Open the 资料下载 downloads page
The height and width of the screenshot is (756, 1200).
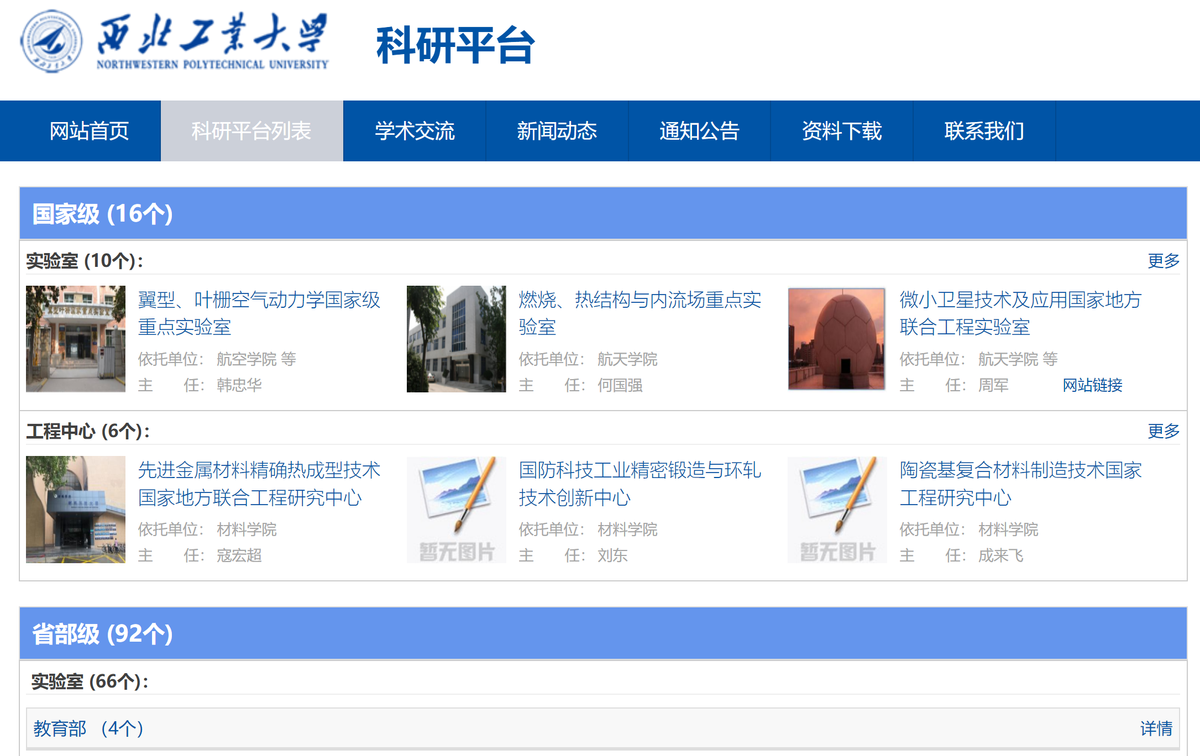coord(841,131)
